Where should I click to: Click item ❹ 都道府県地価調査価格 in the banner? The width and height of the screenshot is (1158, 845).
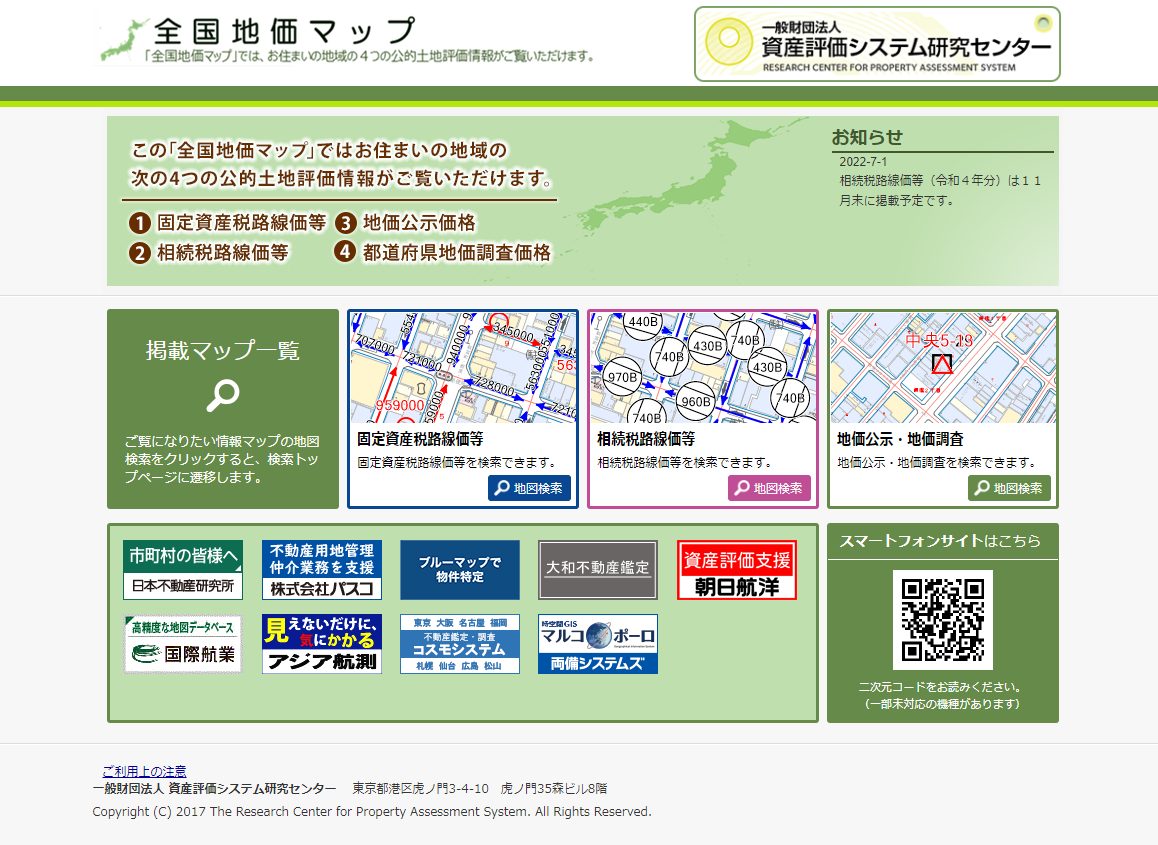[442, 253]
